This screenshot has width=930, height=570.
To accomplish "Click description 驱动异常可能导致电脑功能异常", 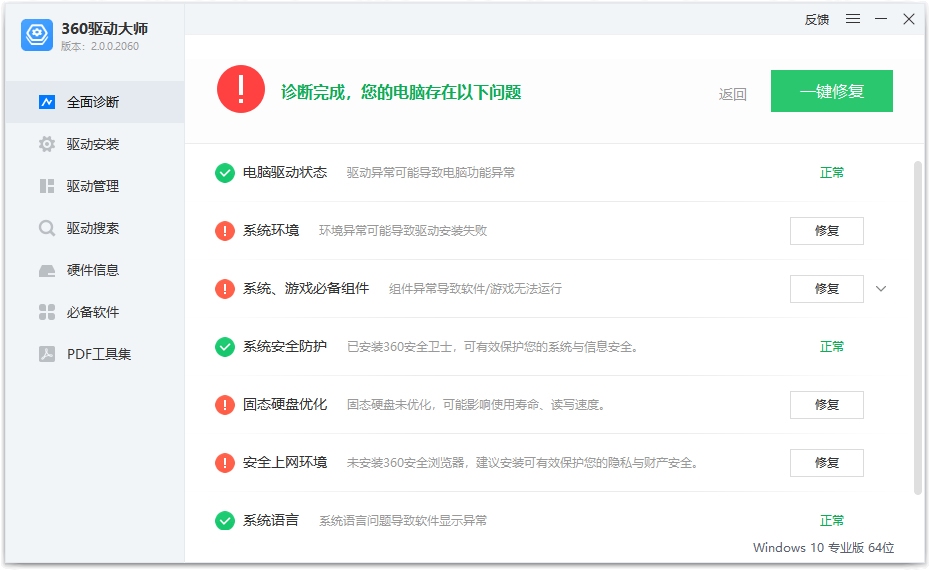I will coord(431,173).
